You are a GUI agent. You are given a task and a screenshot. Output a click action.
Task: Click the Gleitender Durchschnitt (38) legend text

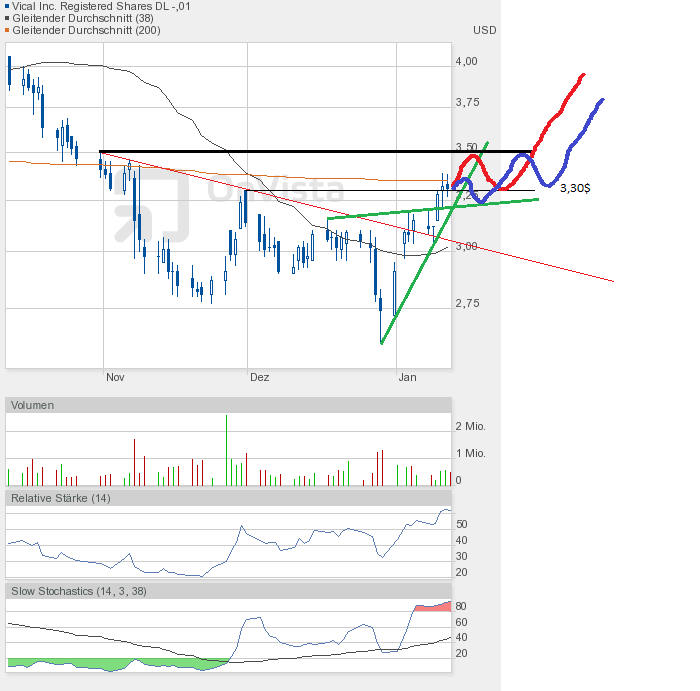[83, 18]
